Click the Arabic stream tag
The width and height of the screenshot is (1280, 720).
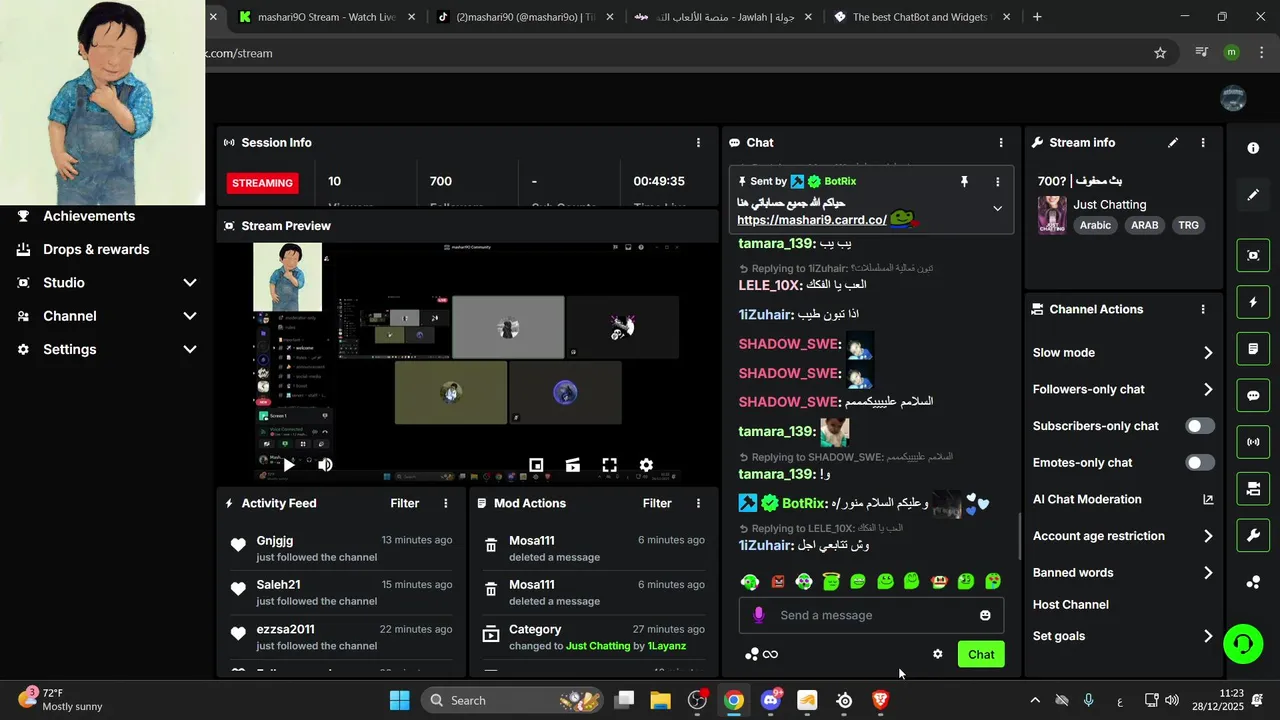[x=1095, y=225]
